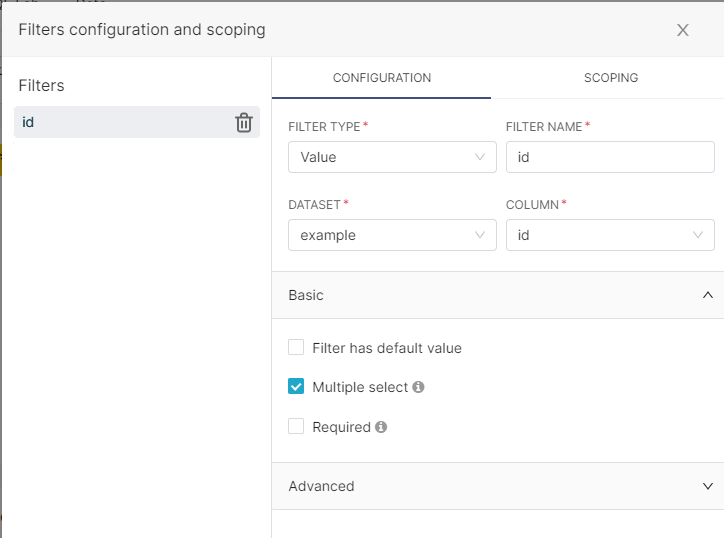
Task: Expand the Advanced section chevron
Action: click(708, 486)
